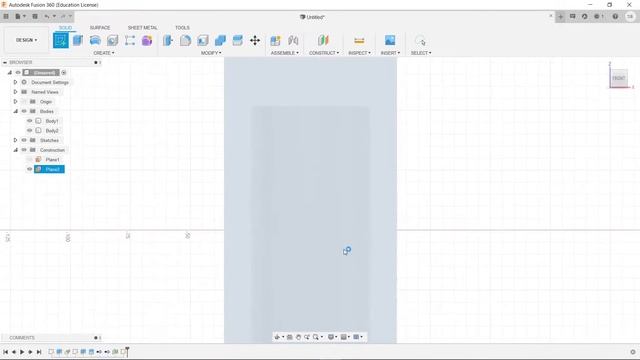Select the Combine tool icon
Viewport: 640px width, 360px height.
coord(220,40)
